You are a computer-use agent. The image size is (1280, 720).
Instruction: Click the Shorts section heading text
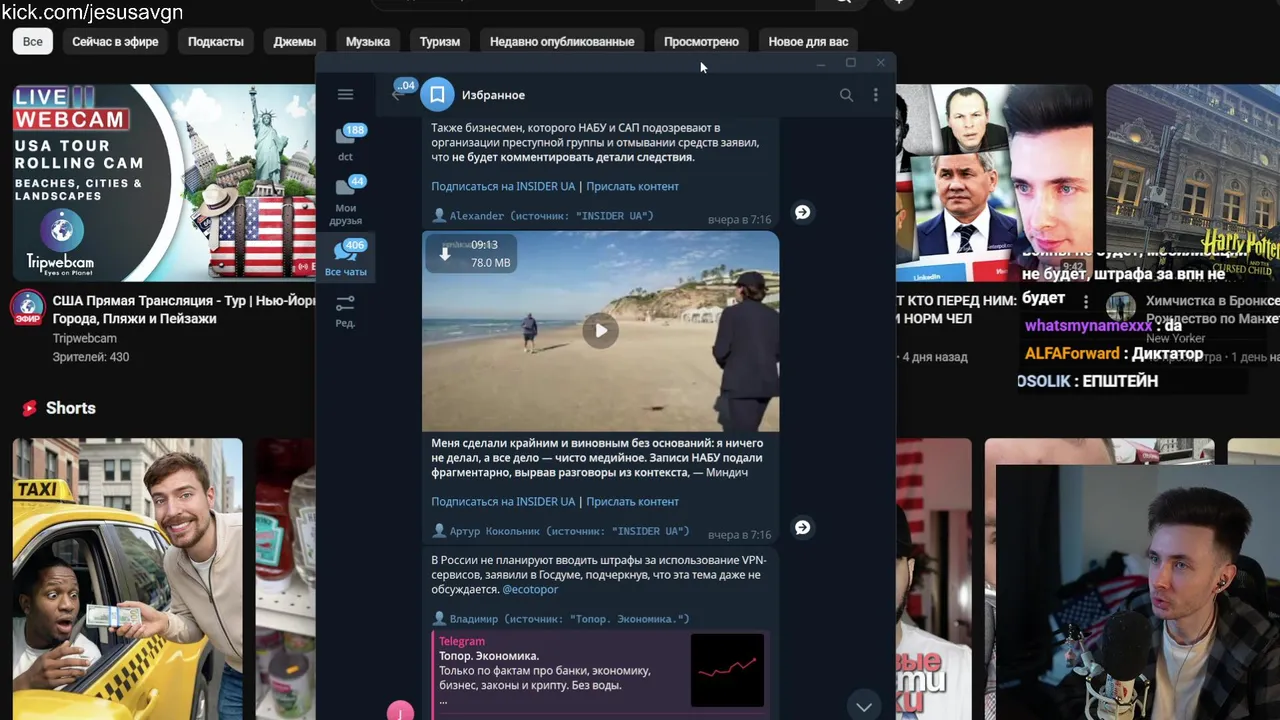[x=70, y=408]
